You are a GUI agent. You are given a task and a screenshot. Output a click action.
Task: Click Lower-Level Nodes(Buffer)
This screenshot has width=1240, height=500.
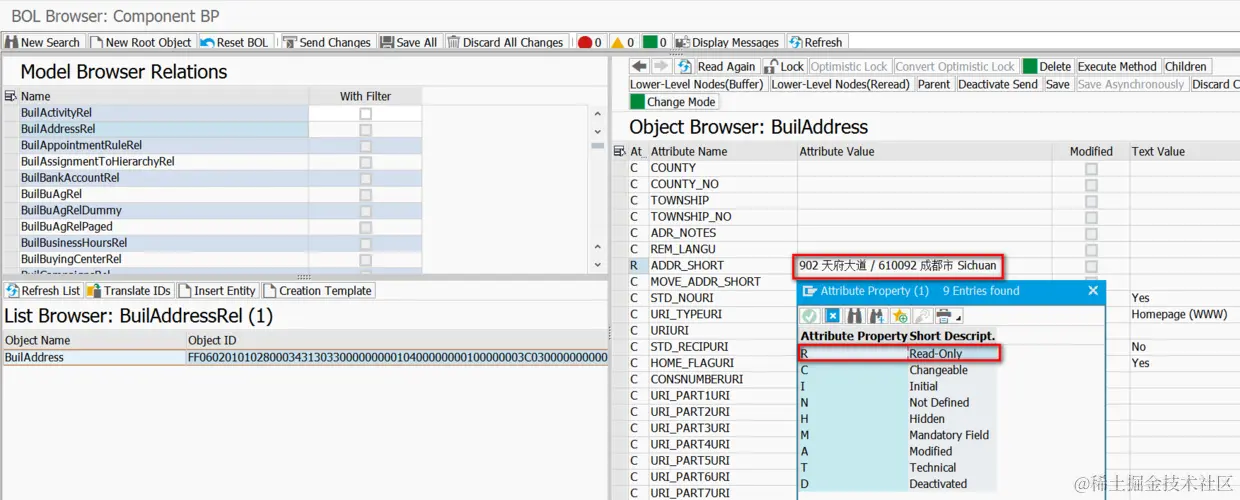697,84
